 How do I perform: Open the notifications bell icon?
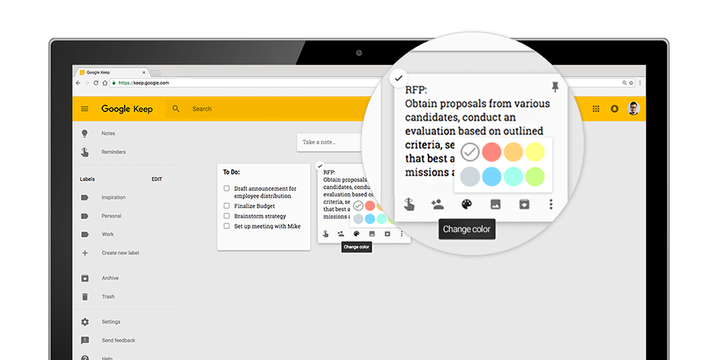(614, 109)
